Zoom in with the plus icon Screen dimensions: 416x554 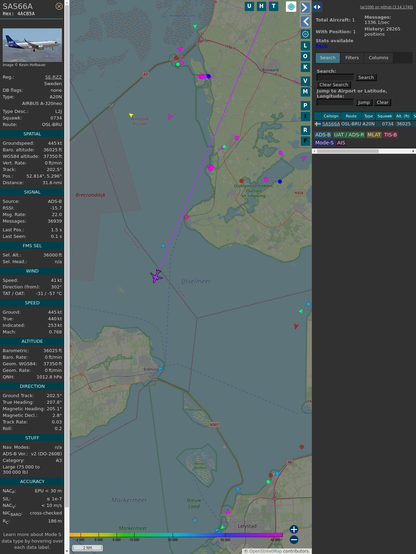click(294, 529)
